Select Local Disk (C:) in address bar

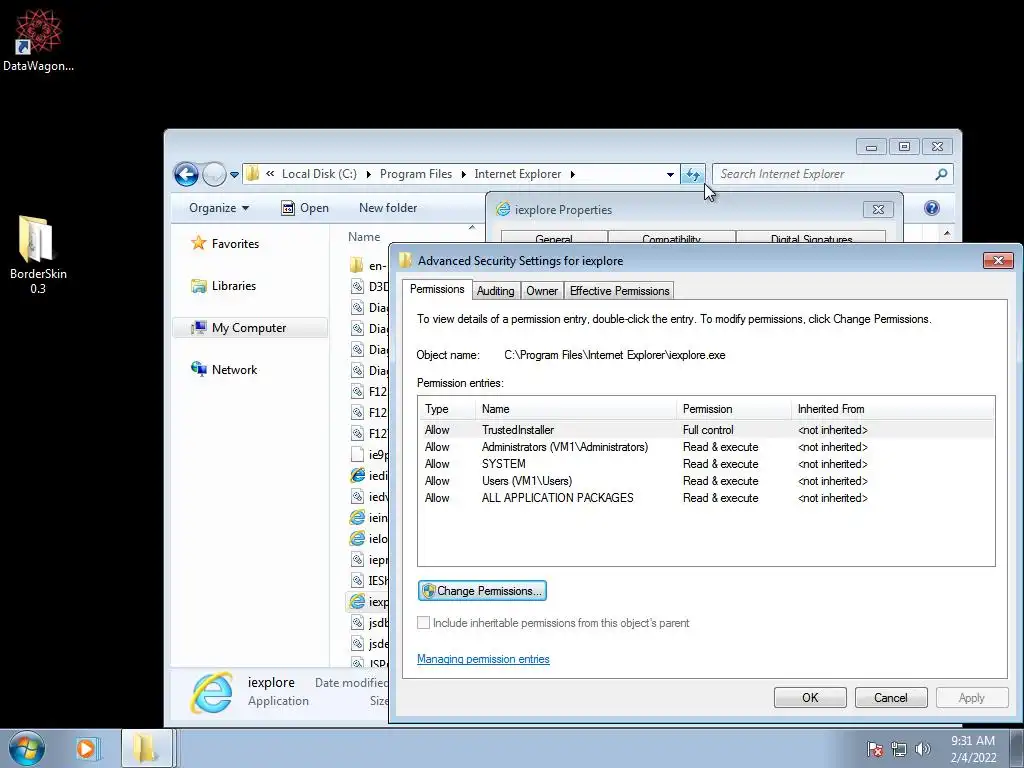(319, 174)
